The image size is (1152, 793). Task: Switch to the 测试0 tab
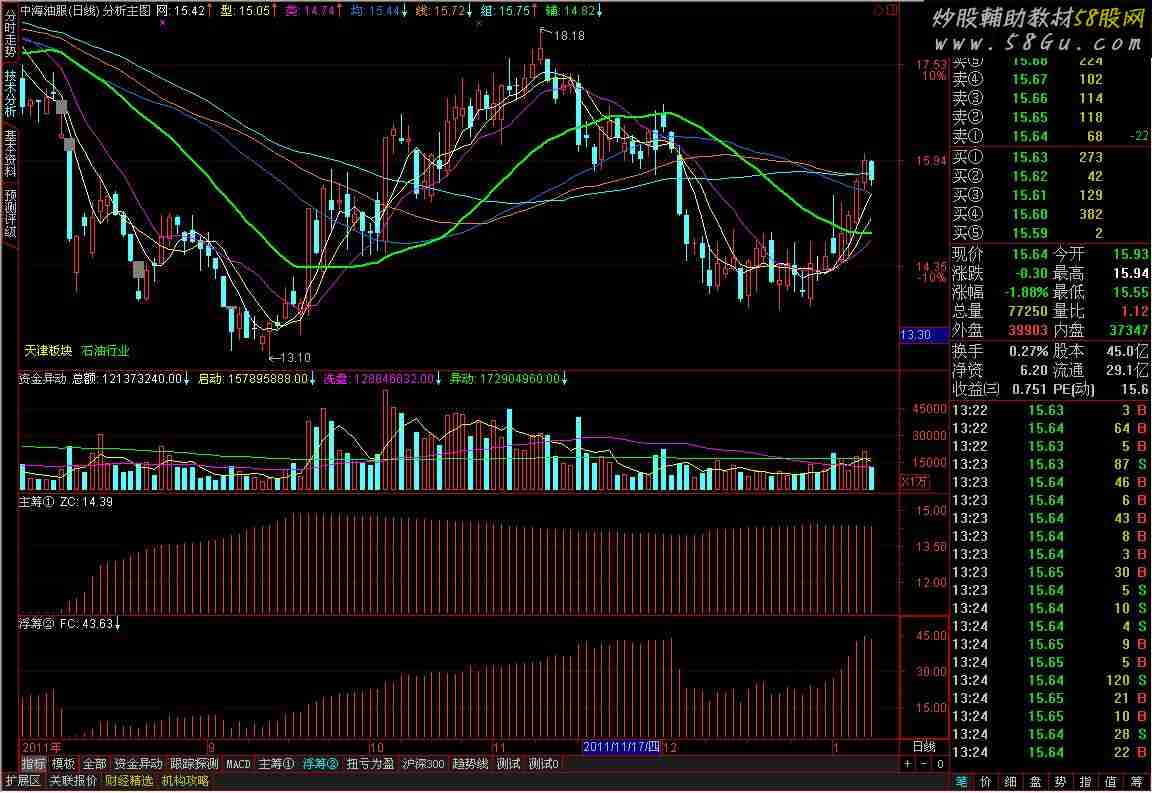click(x=544, y=764)
